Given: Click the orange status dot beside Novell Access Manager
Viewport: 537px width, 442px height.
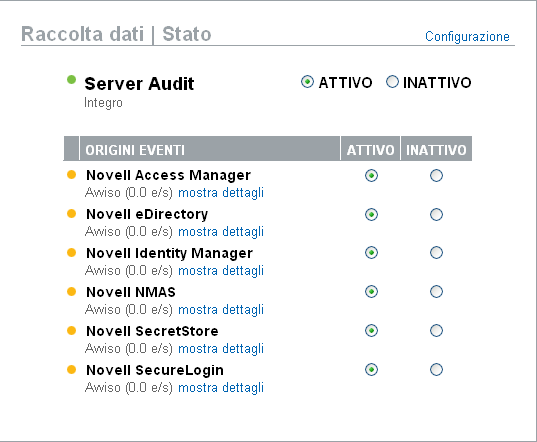Looking at the screenshot, I should [x=71, y=175].
